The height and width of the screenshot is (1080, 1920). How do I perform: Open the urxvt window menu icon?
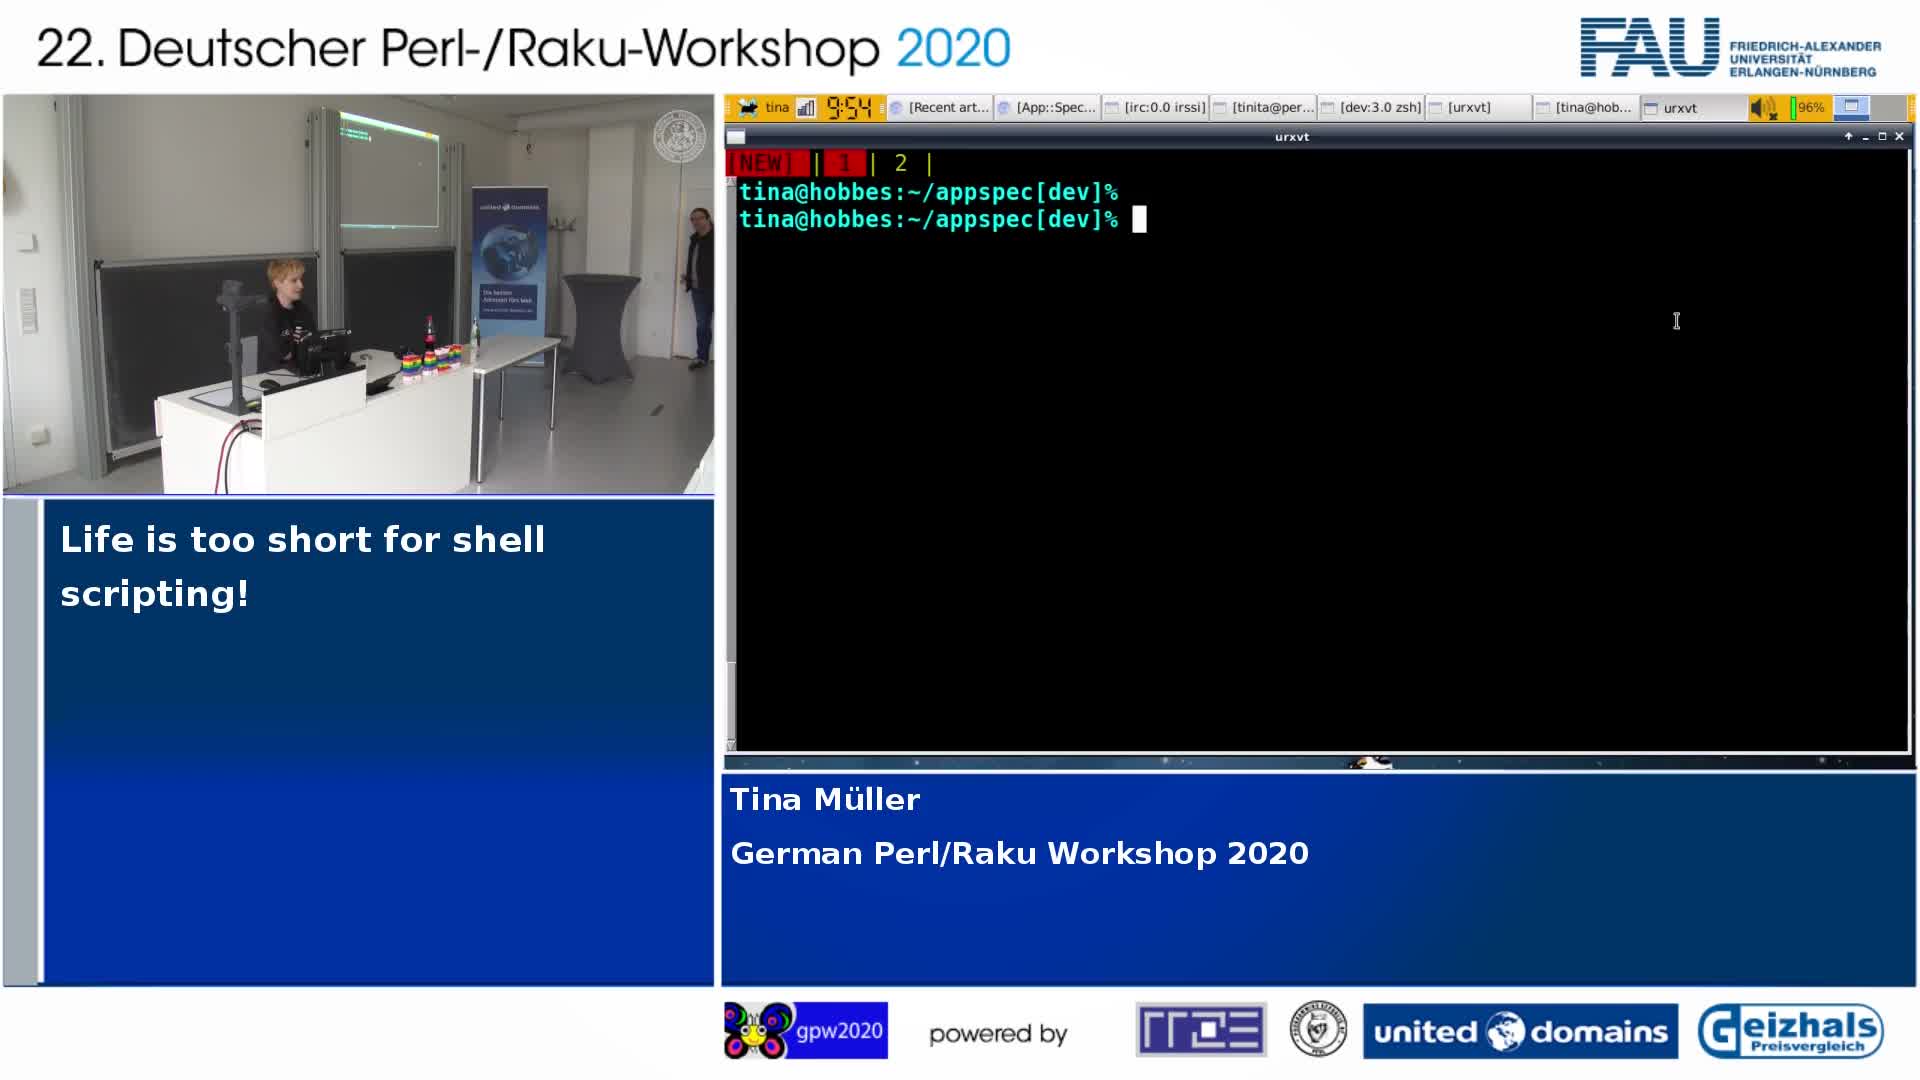coord(737,137)
